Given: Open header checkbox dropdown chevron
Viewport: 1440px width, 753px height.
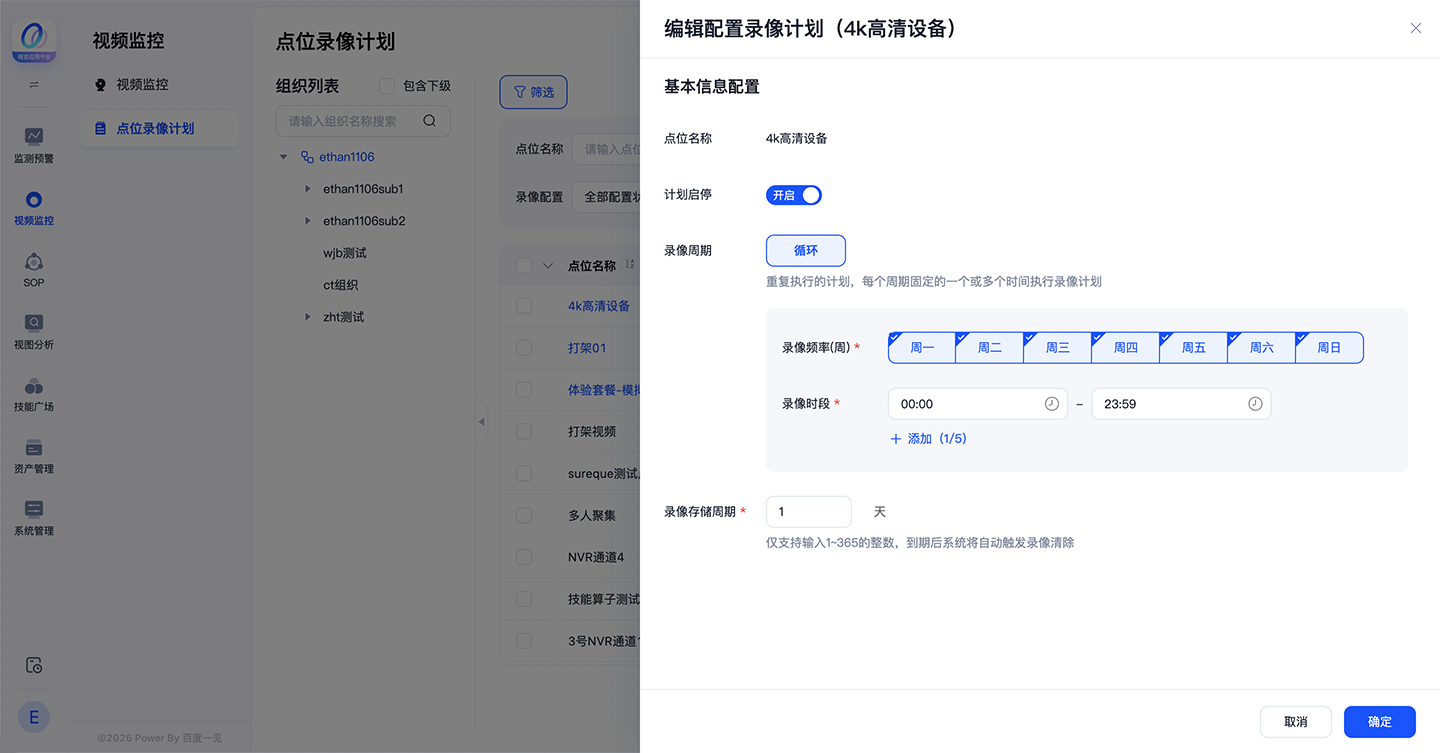Looking at the screenshot, I should tap(547, 266).
